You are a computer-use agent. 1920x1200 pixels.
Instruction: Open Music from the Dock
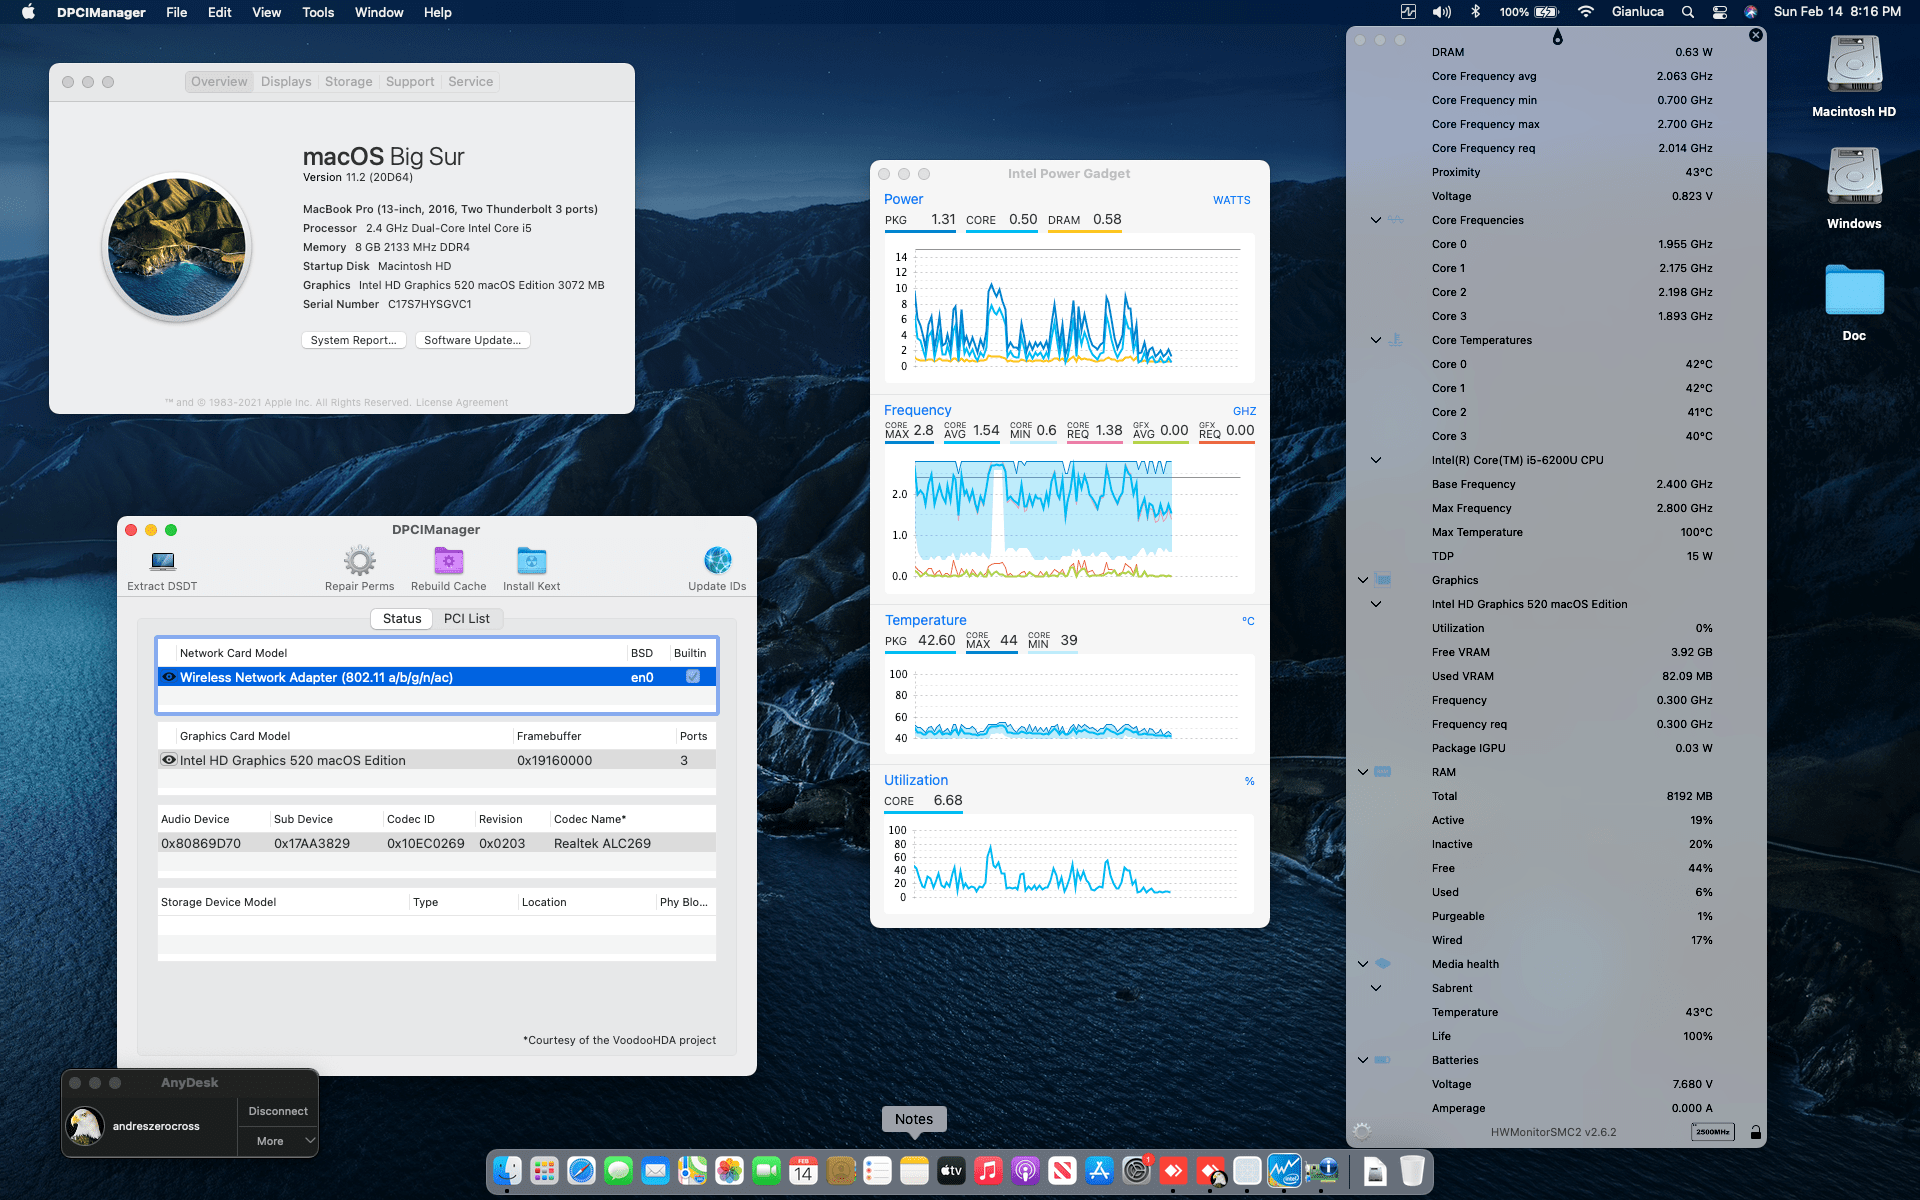coord(989,1170)
